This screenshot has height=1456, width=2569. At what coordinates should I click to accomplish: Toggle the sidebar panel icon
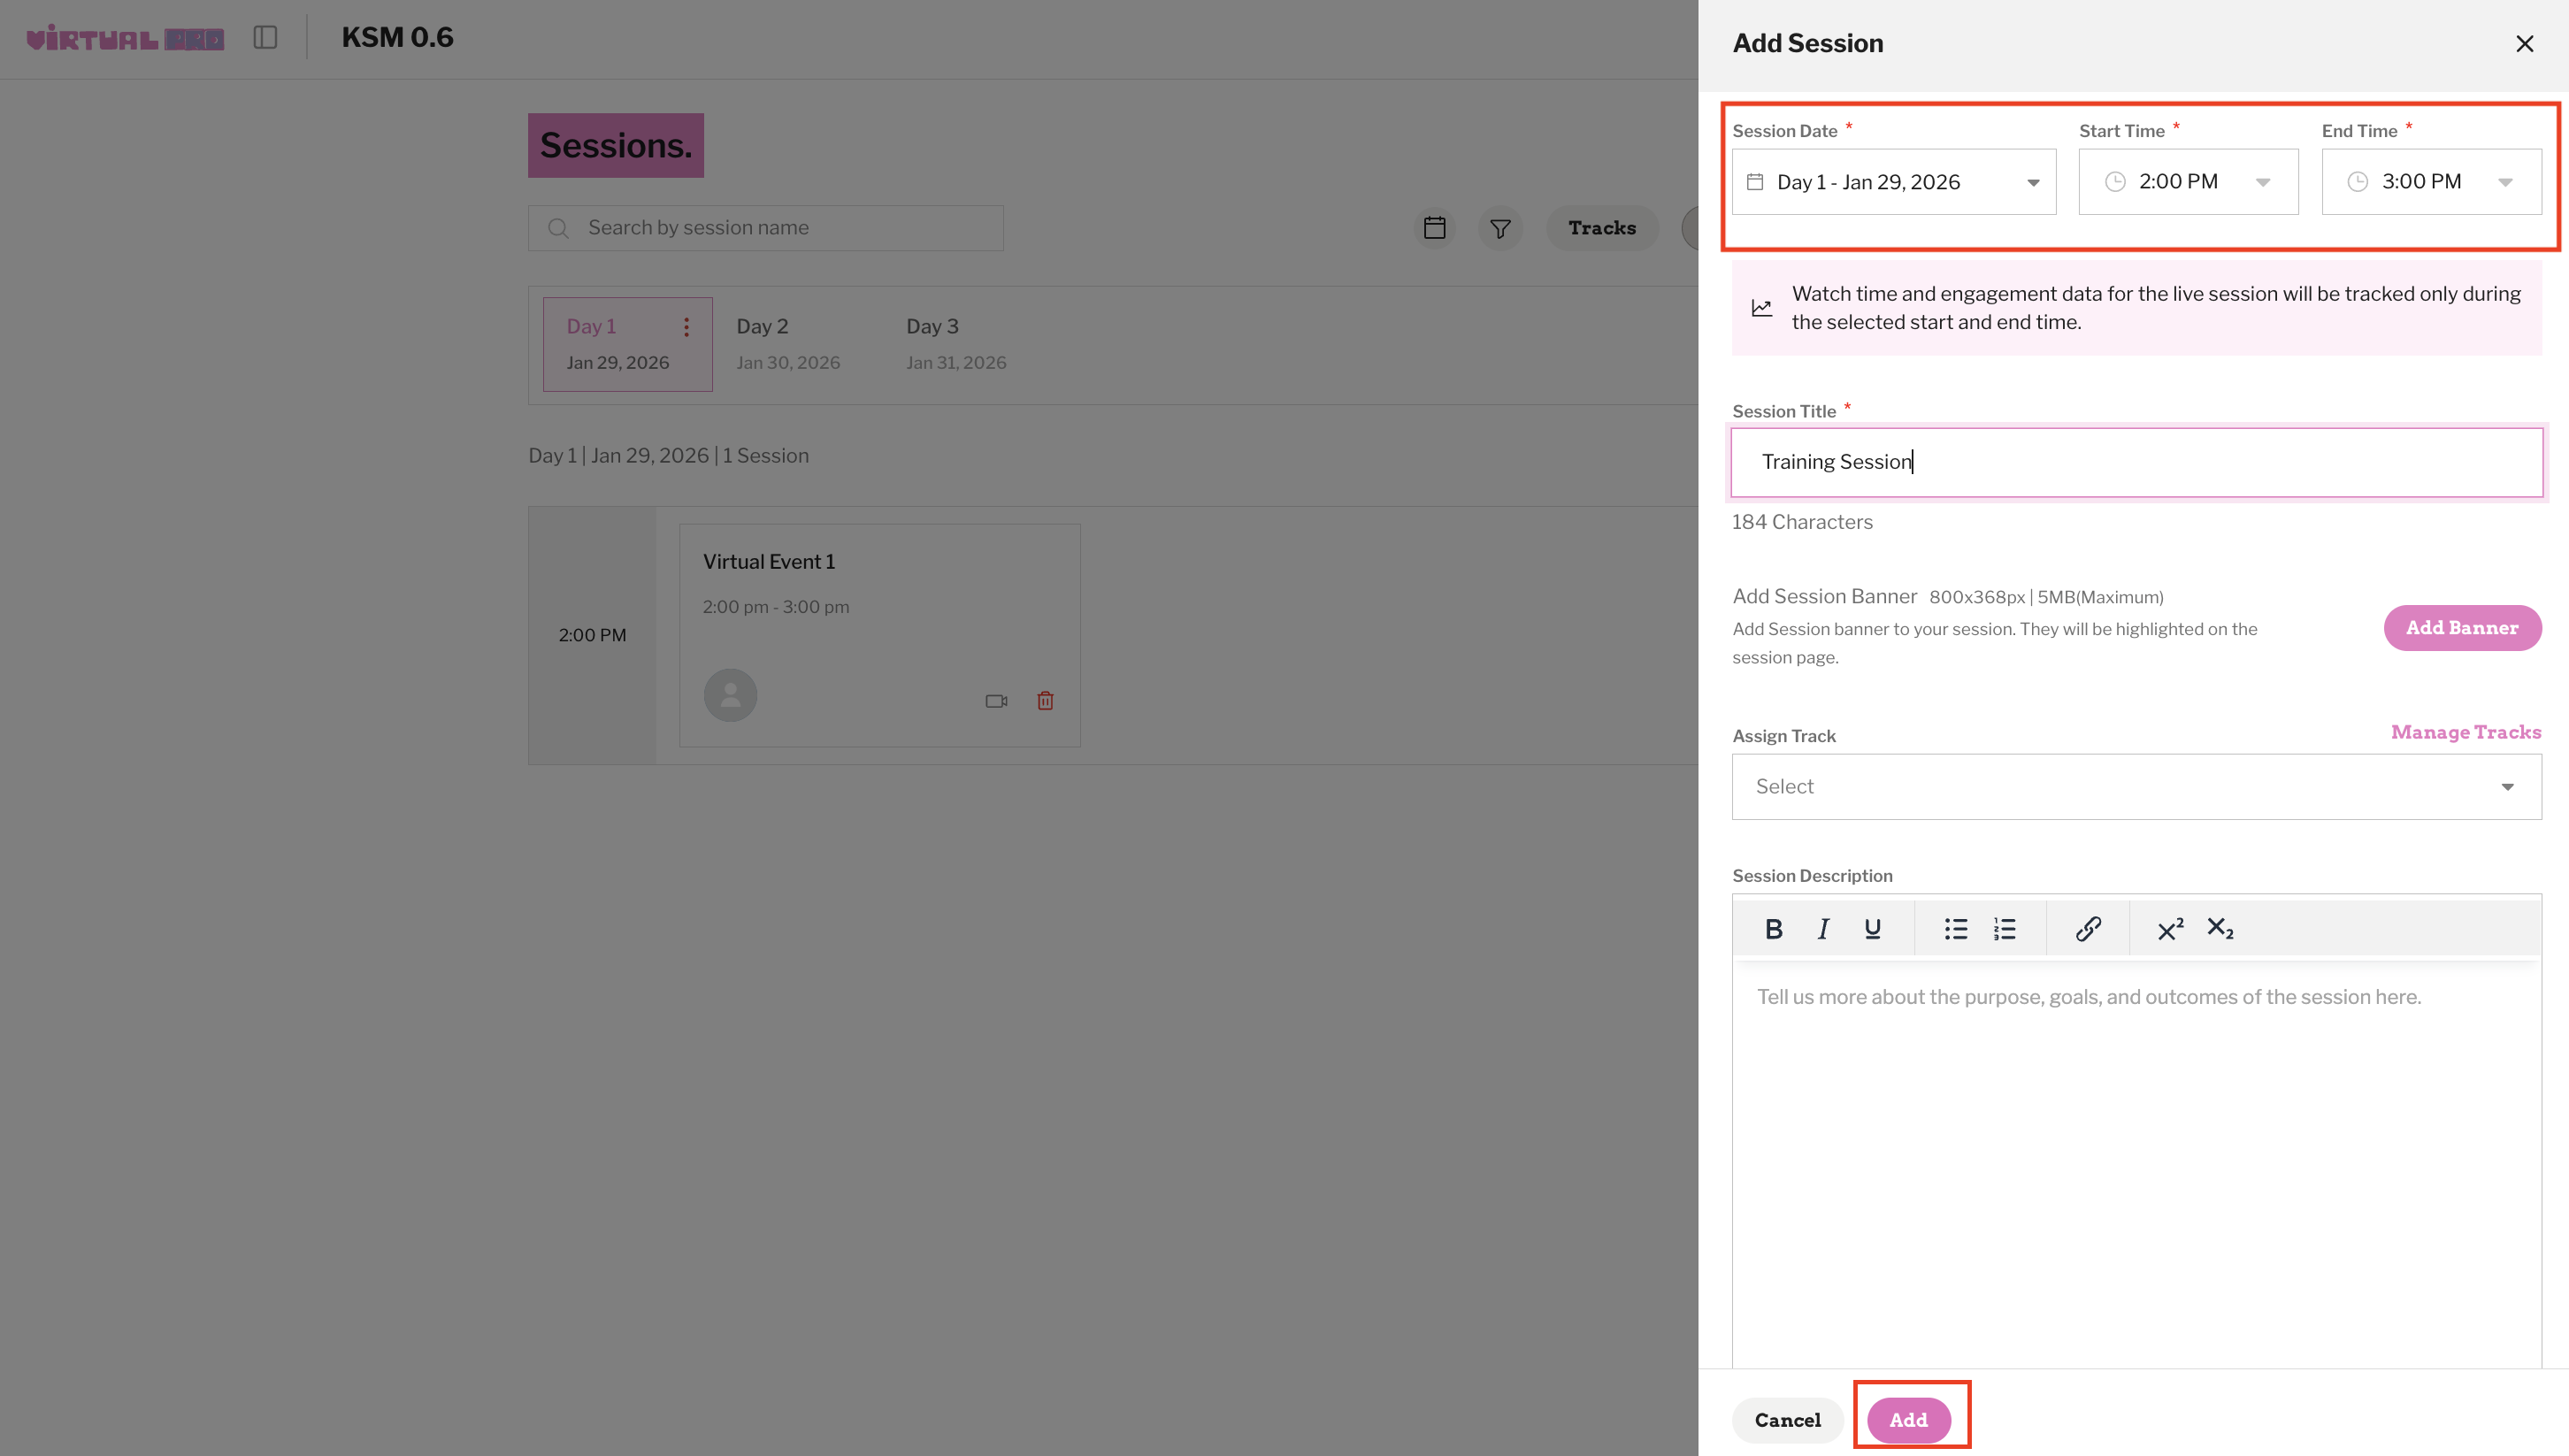(265, 37)
